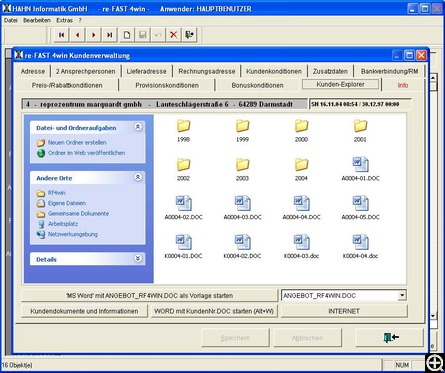Select Word file A0004-02.DOC
The width and height of the screenshot is (445, 373).
(x=183, y=208)
